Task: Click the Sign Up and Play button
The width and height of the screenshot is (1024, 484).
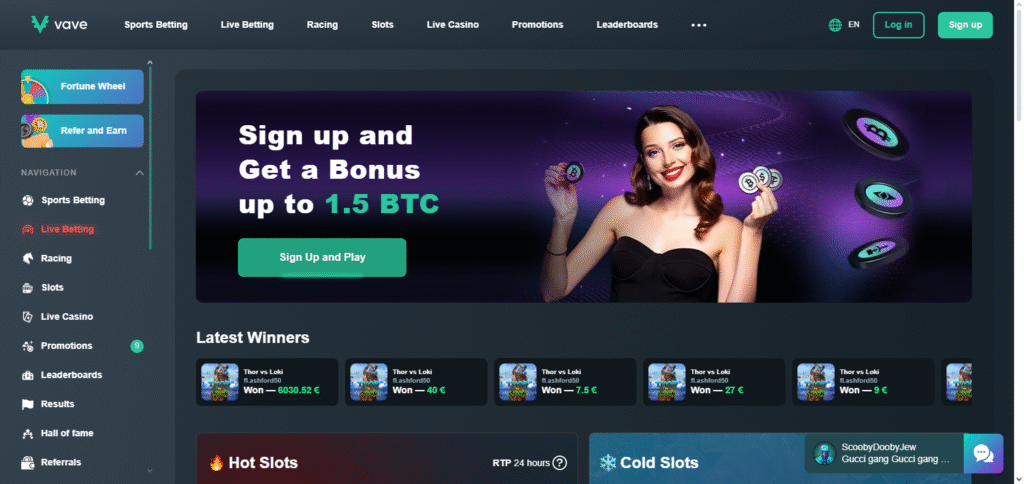Action: coord(322,257)
